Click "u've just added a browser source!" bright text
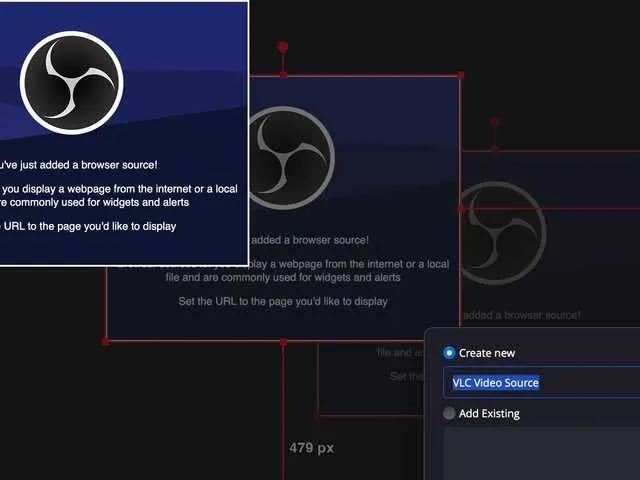640x480 pixels. tap(78, 165)
